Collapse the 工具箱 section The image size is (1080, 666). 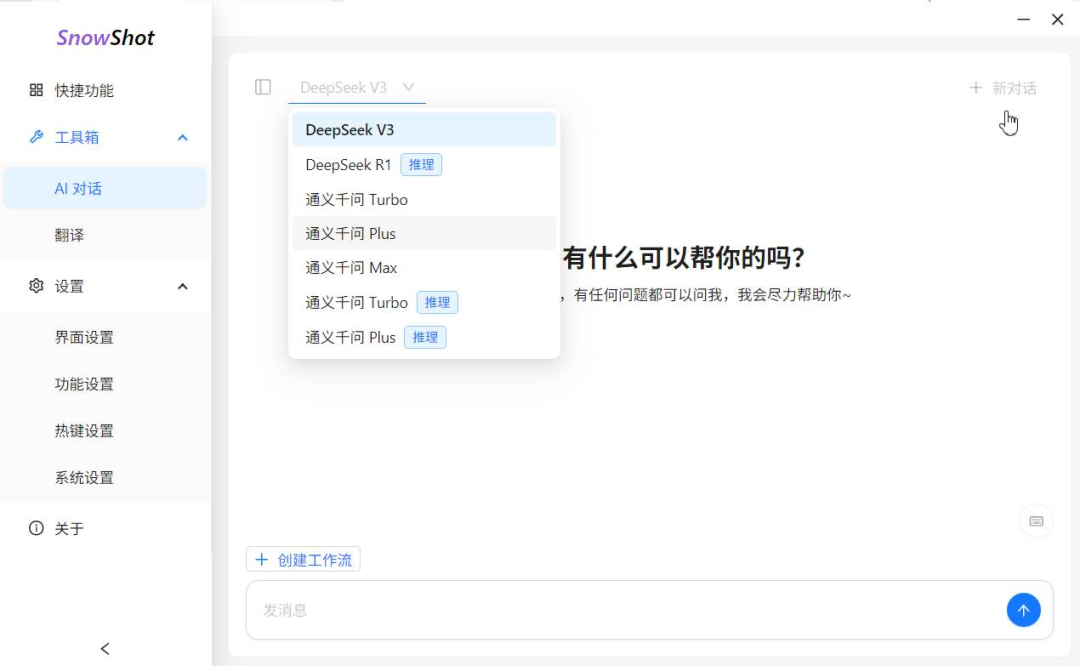coord(182,137)
